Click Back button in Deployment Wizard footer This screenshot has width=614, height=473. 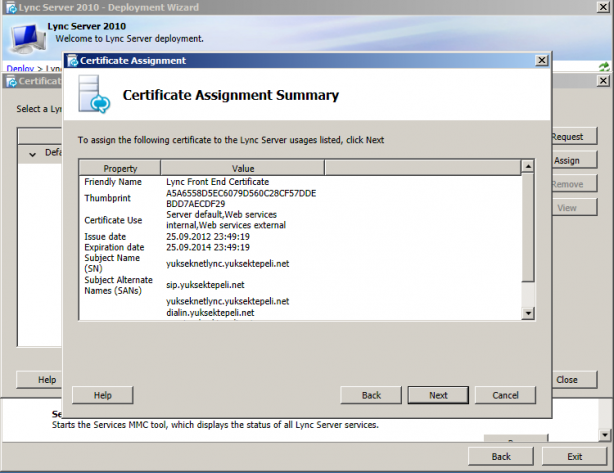pyautogui.click(x=501, y=457)
